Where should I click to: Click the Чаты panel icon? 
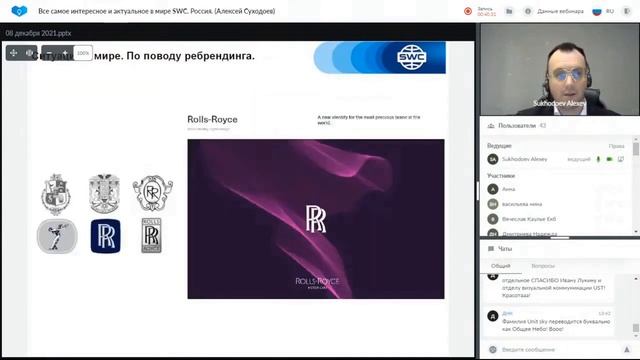[491, 249]
